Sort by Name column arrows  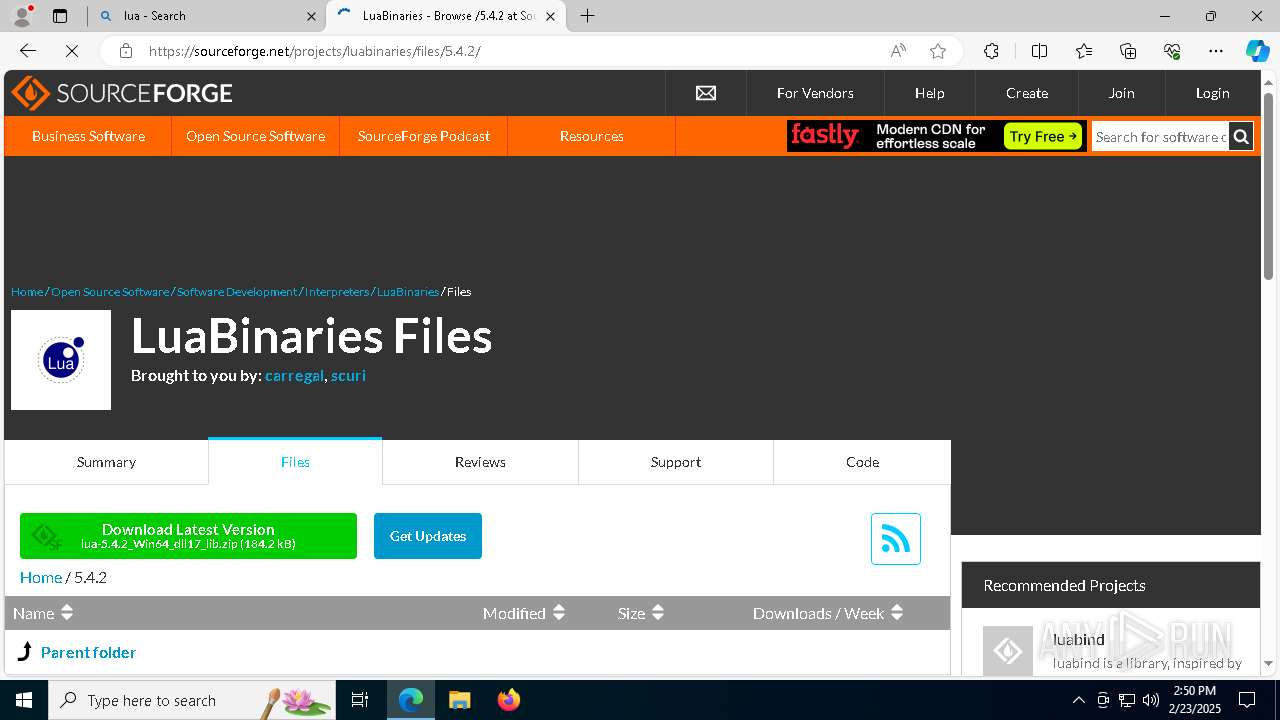click(x=67, y=613)
